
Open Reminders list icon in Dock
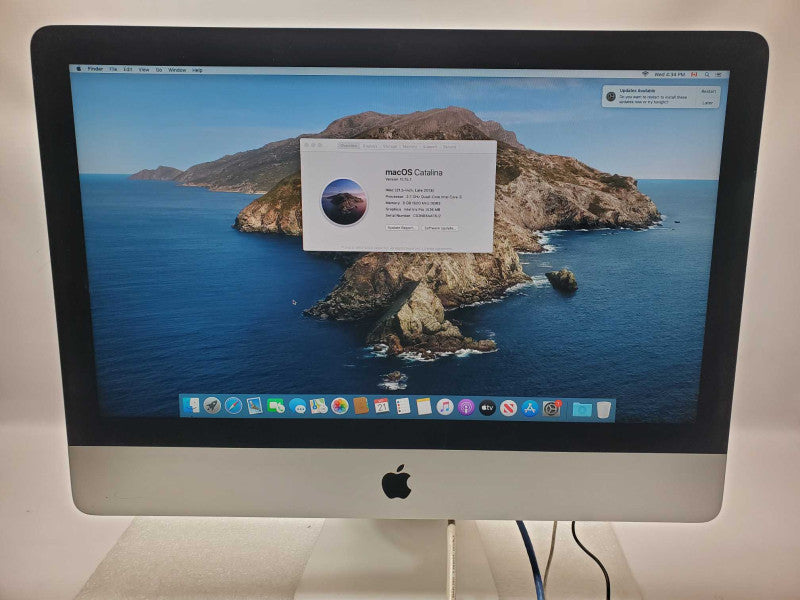tap(403, 407)
